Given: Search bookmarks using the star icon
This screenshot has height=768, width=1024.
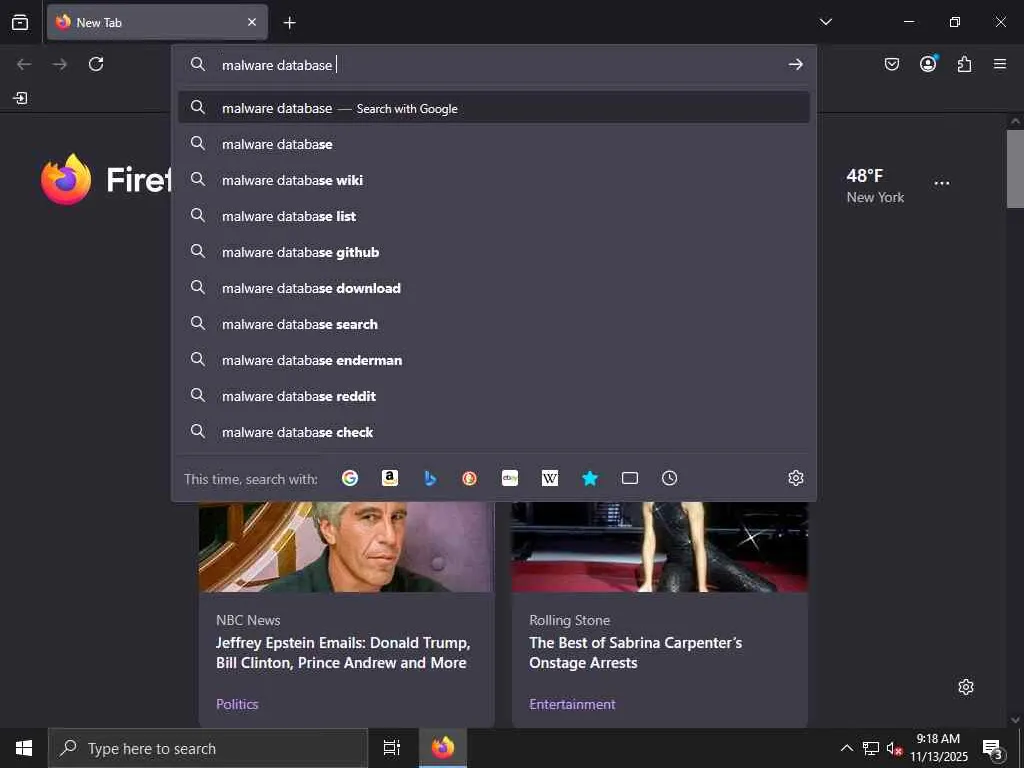Looking at the screenshot, I should click(x=590, y=478).
